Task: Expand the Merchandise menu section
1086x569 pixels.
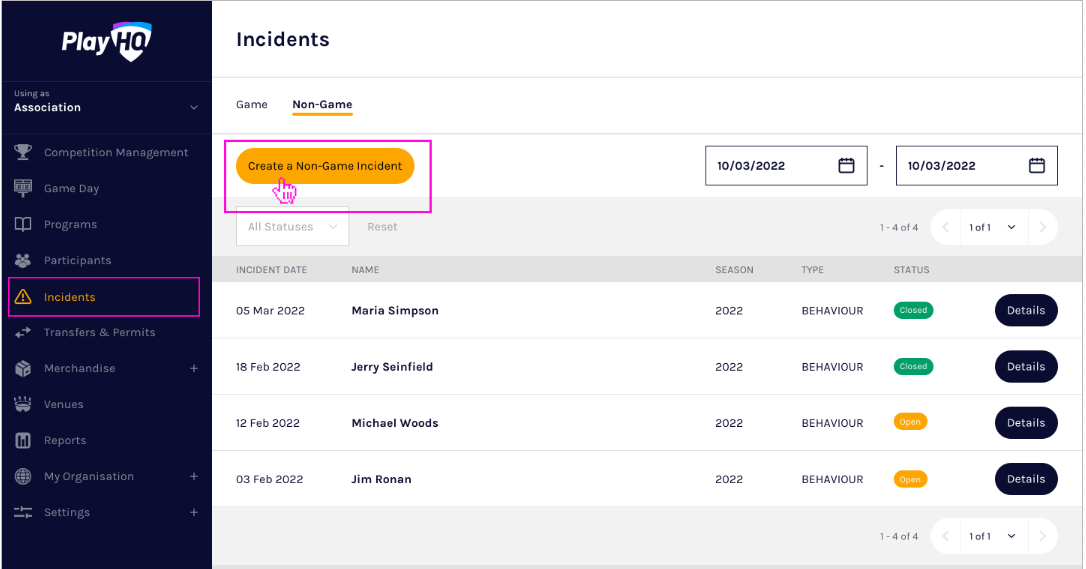Action: (194, 368)
